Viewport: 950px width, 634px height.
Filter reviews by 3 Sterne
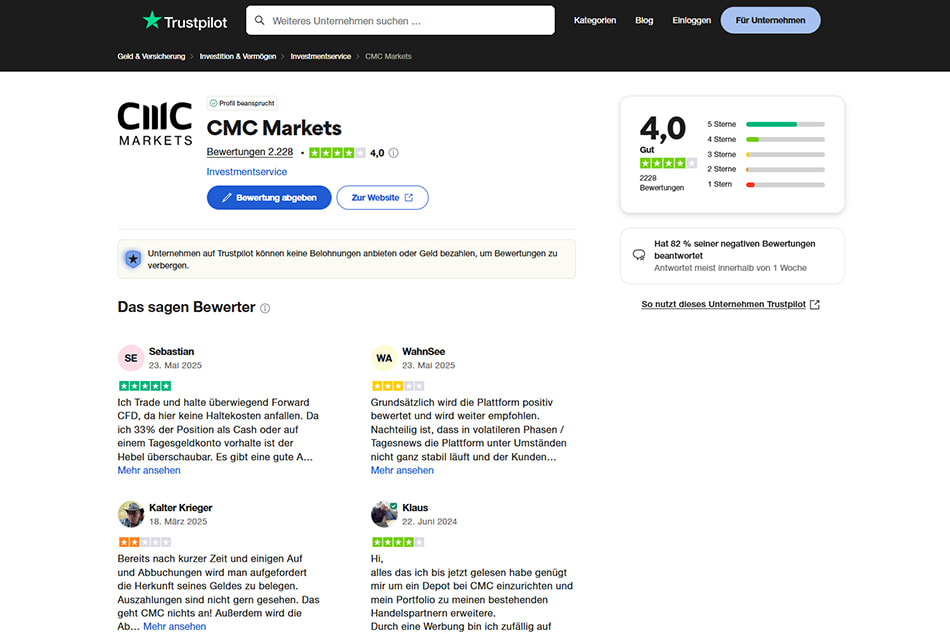pos(722,155)
